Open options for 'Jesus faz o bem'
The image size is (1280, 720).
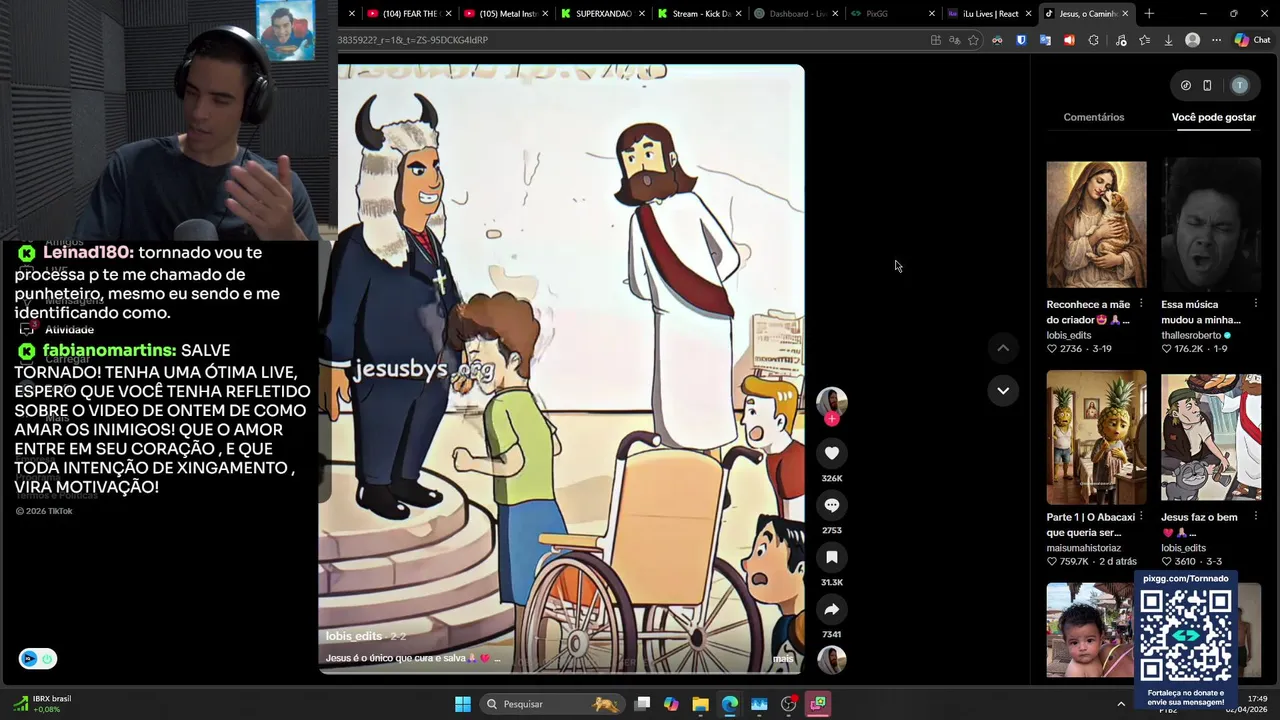[1256, 517]
